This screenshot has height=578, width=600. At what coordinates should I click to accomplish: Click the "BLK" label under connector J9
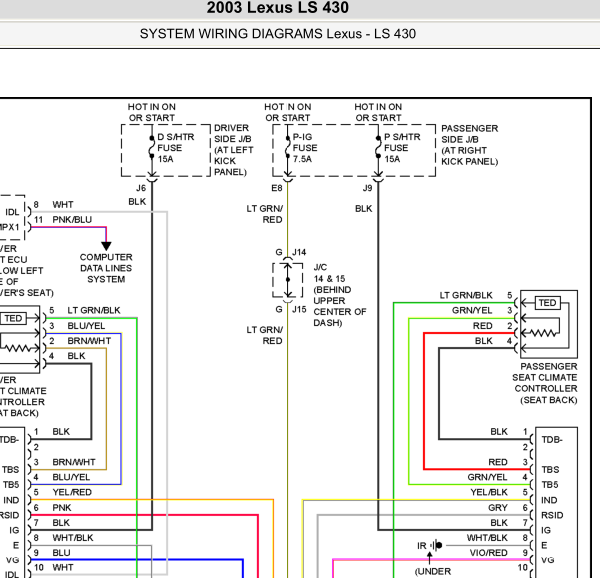coord(364,209)
